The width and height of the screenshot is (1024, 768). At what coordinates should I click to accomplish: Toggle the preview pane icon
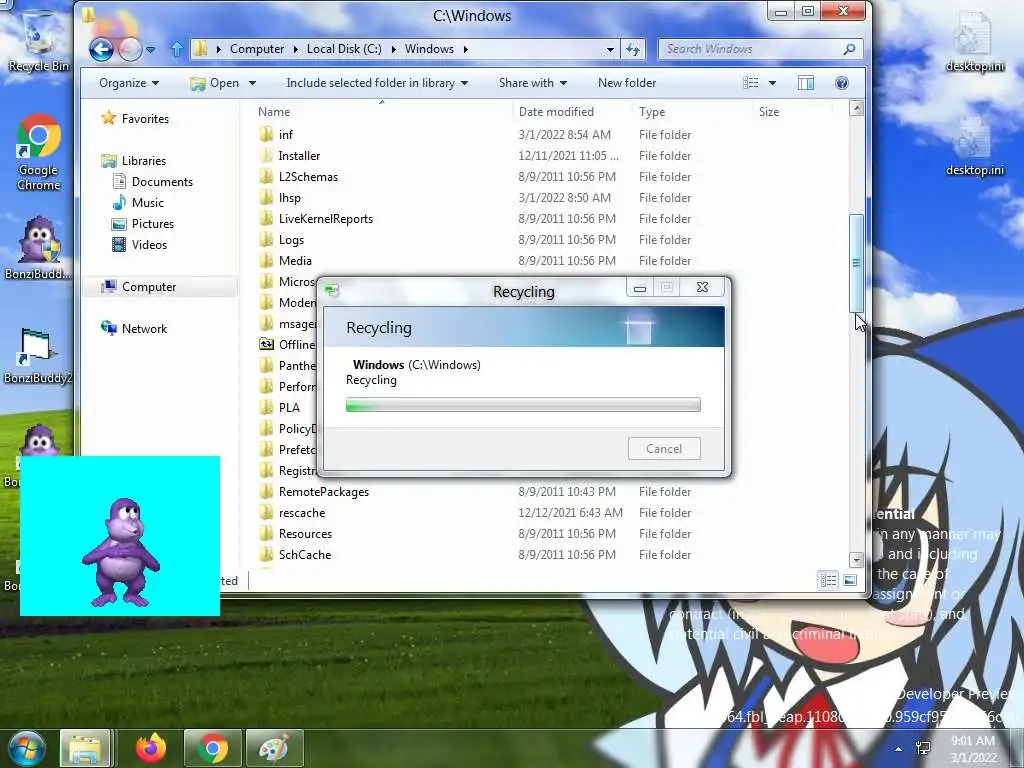tap(806, 83)
